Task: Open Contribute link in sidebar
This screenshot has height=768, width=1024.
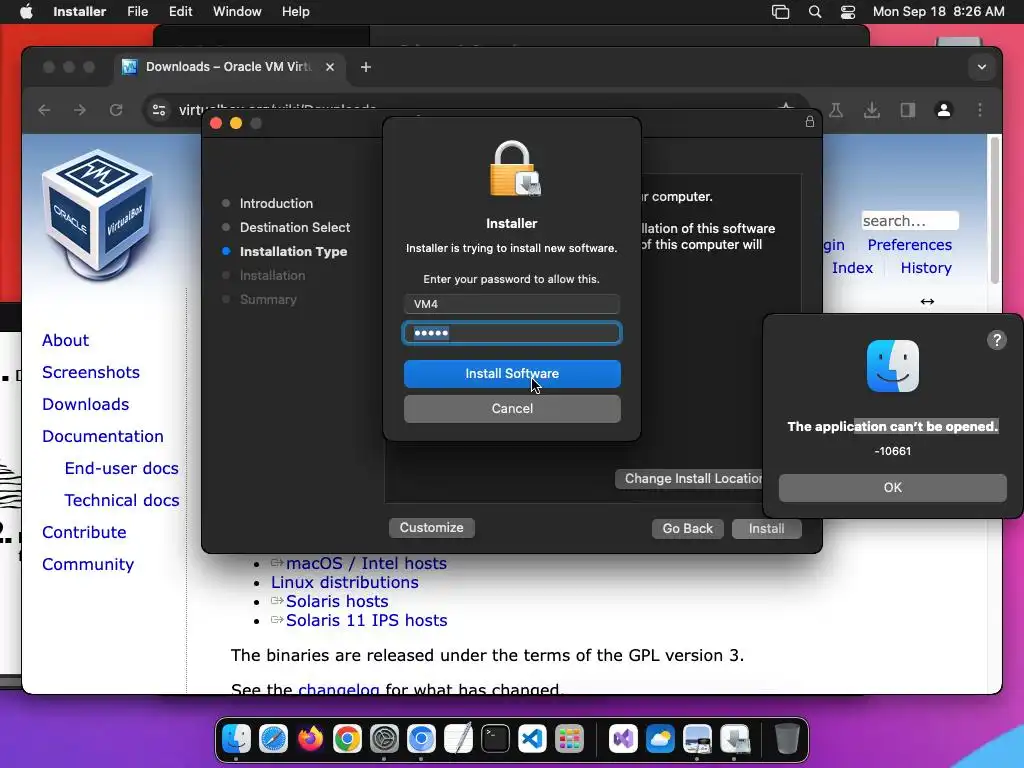Action: [84, 532]
